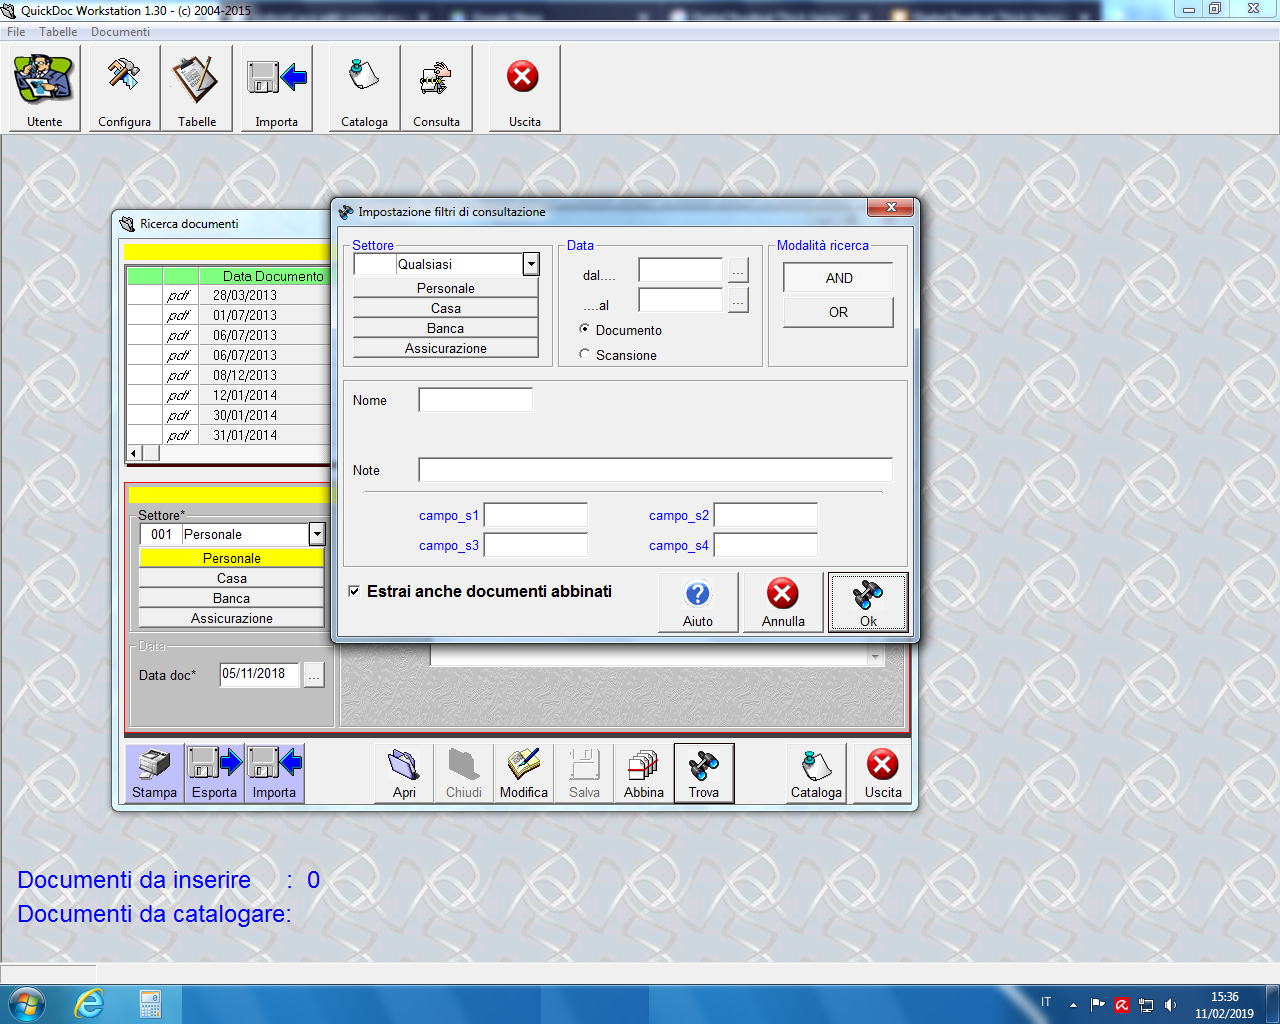Click the Modifica edit icon

pos(523,773)
